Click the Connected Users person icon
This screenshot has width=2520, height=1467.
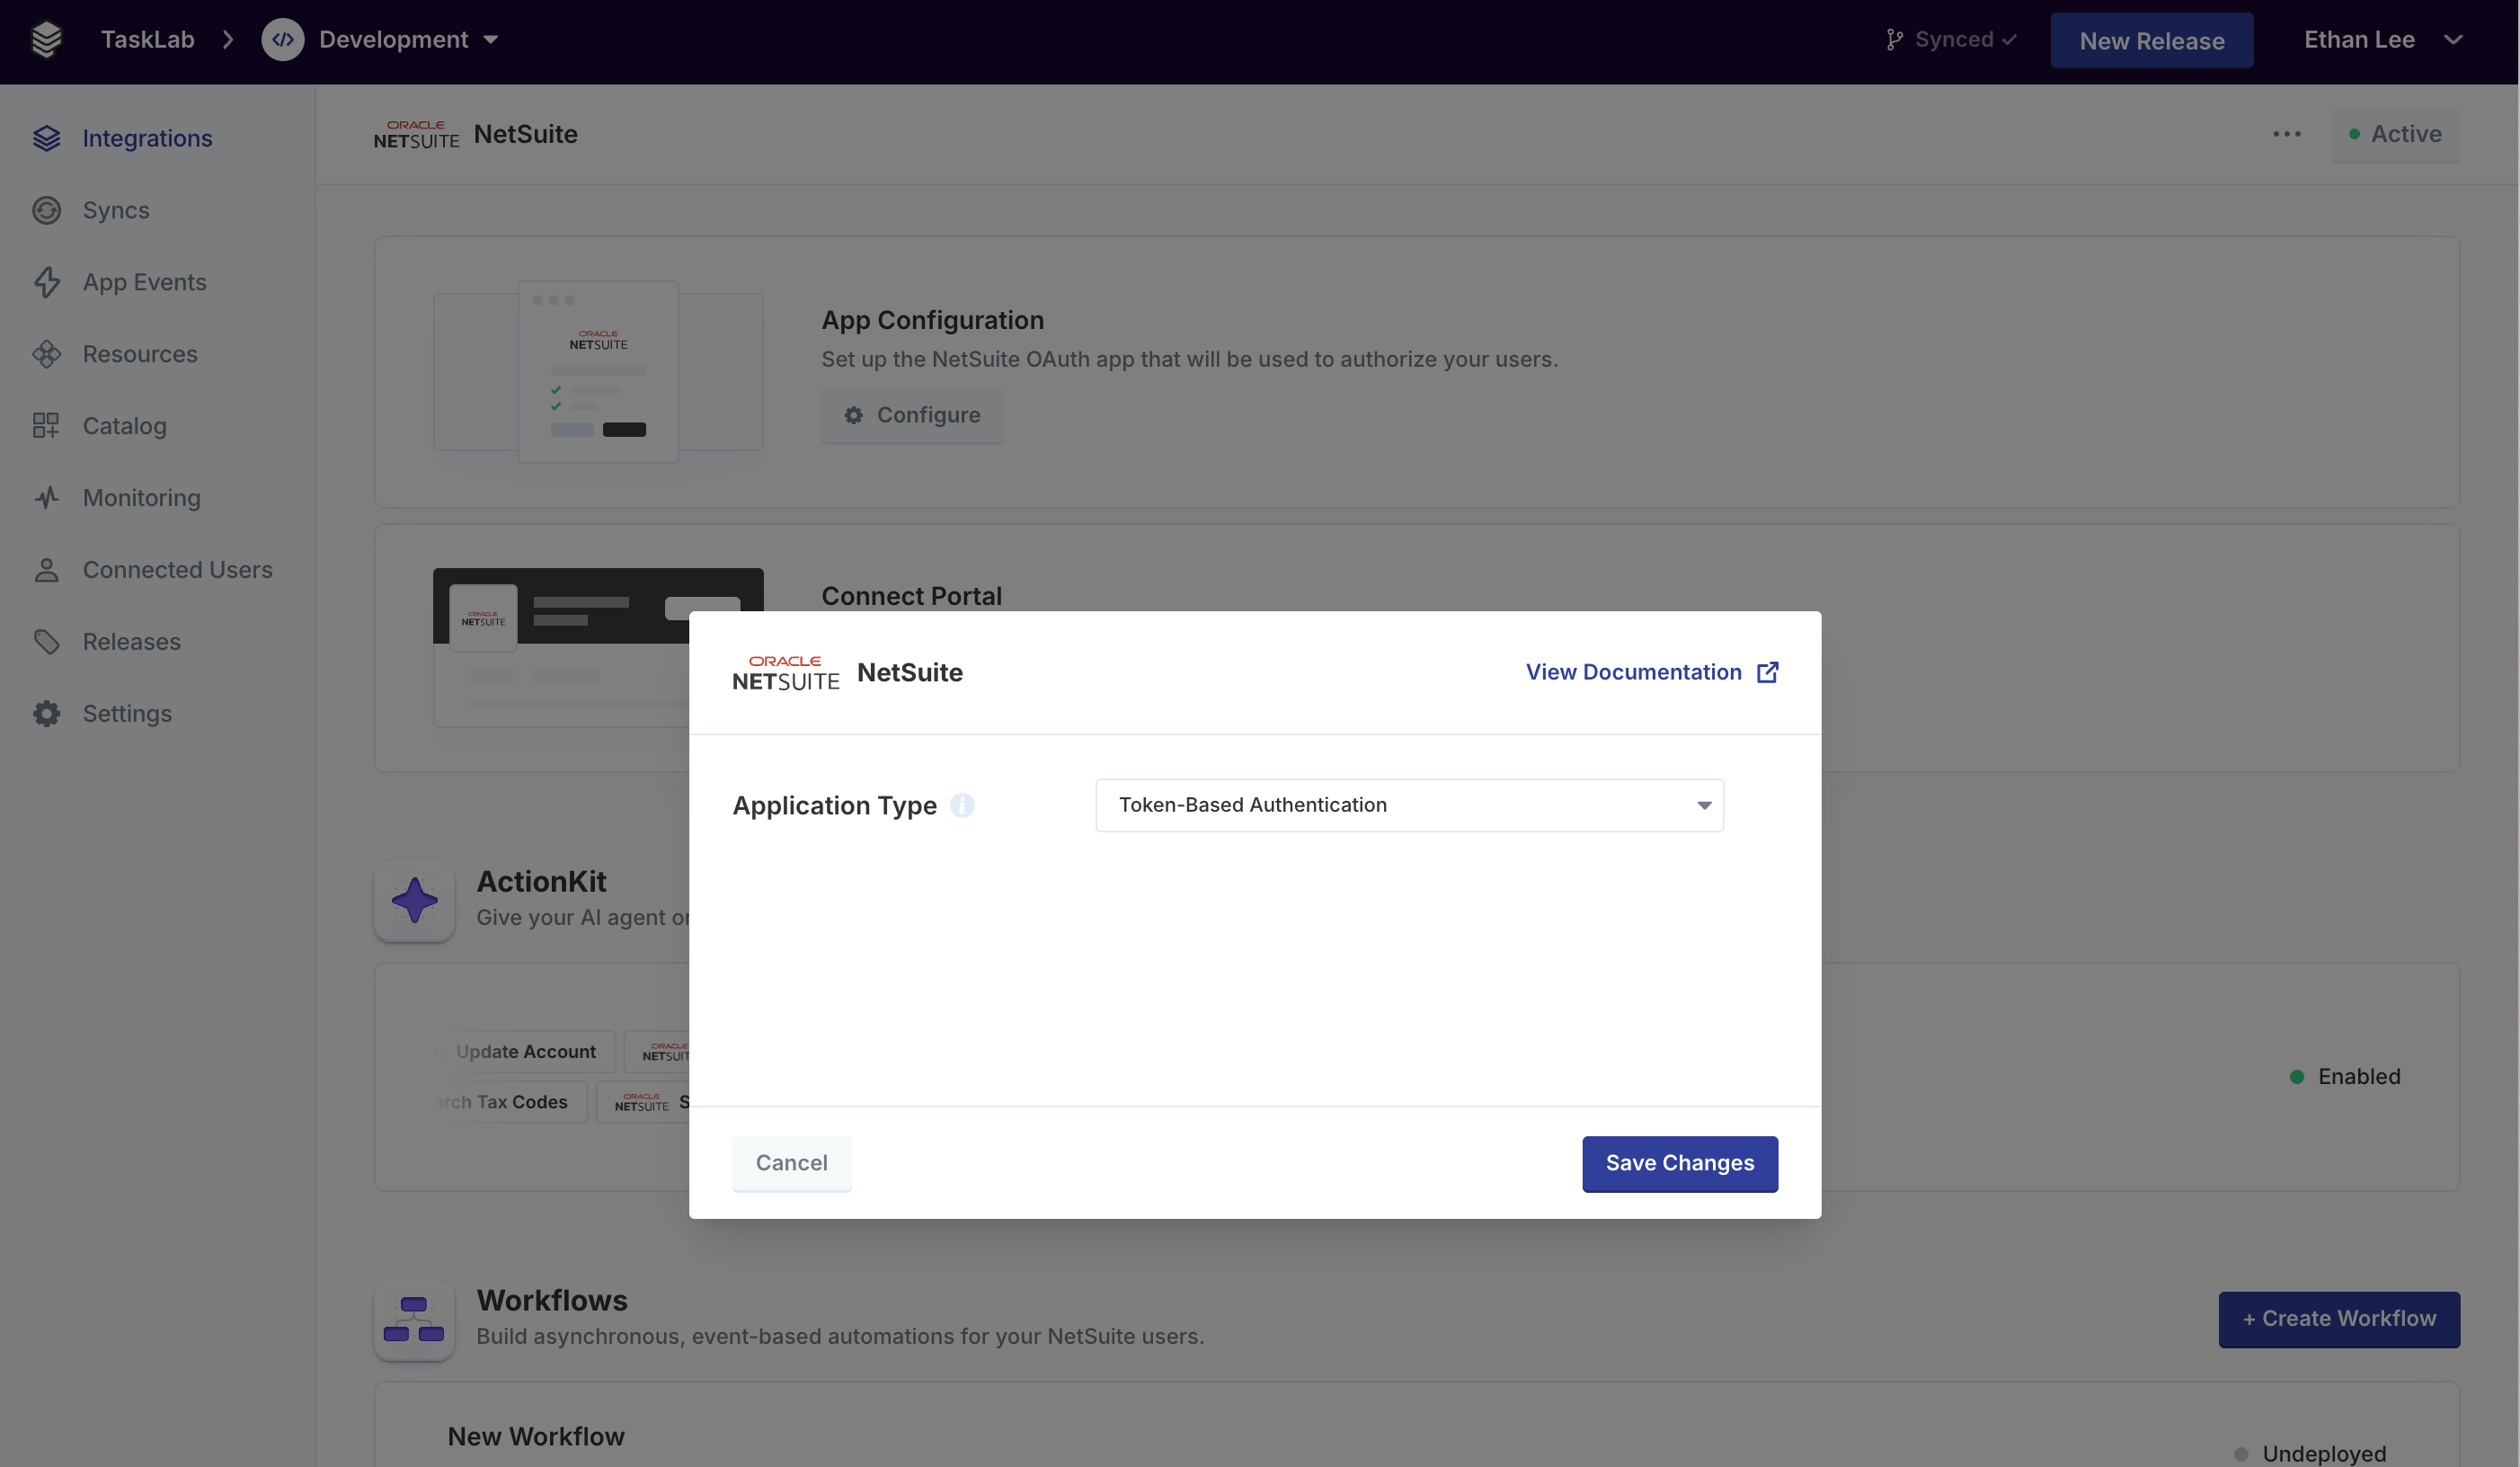(47, 570)
